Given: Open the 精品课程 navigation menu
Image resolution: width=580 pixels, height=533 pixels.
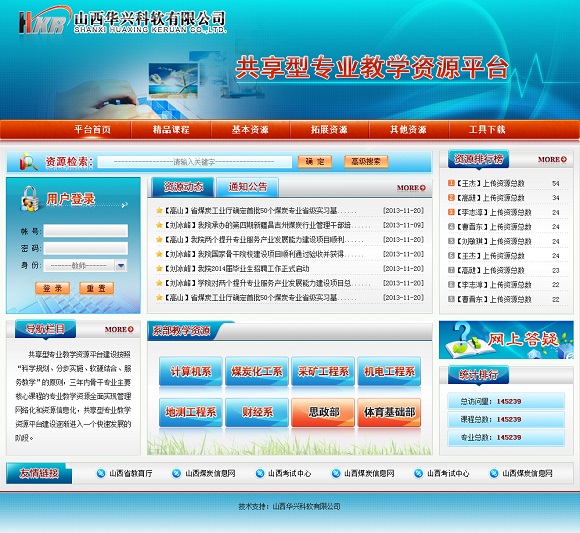Looking at the screenshot, I should tap(171, 130).
